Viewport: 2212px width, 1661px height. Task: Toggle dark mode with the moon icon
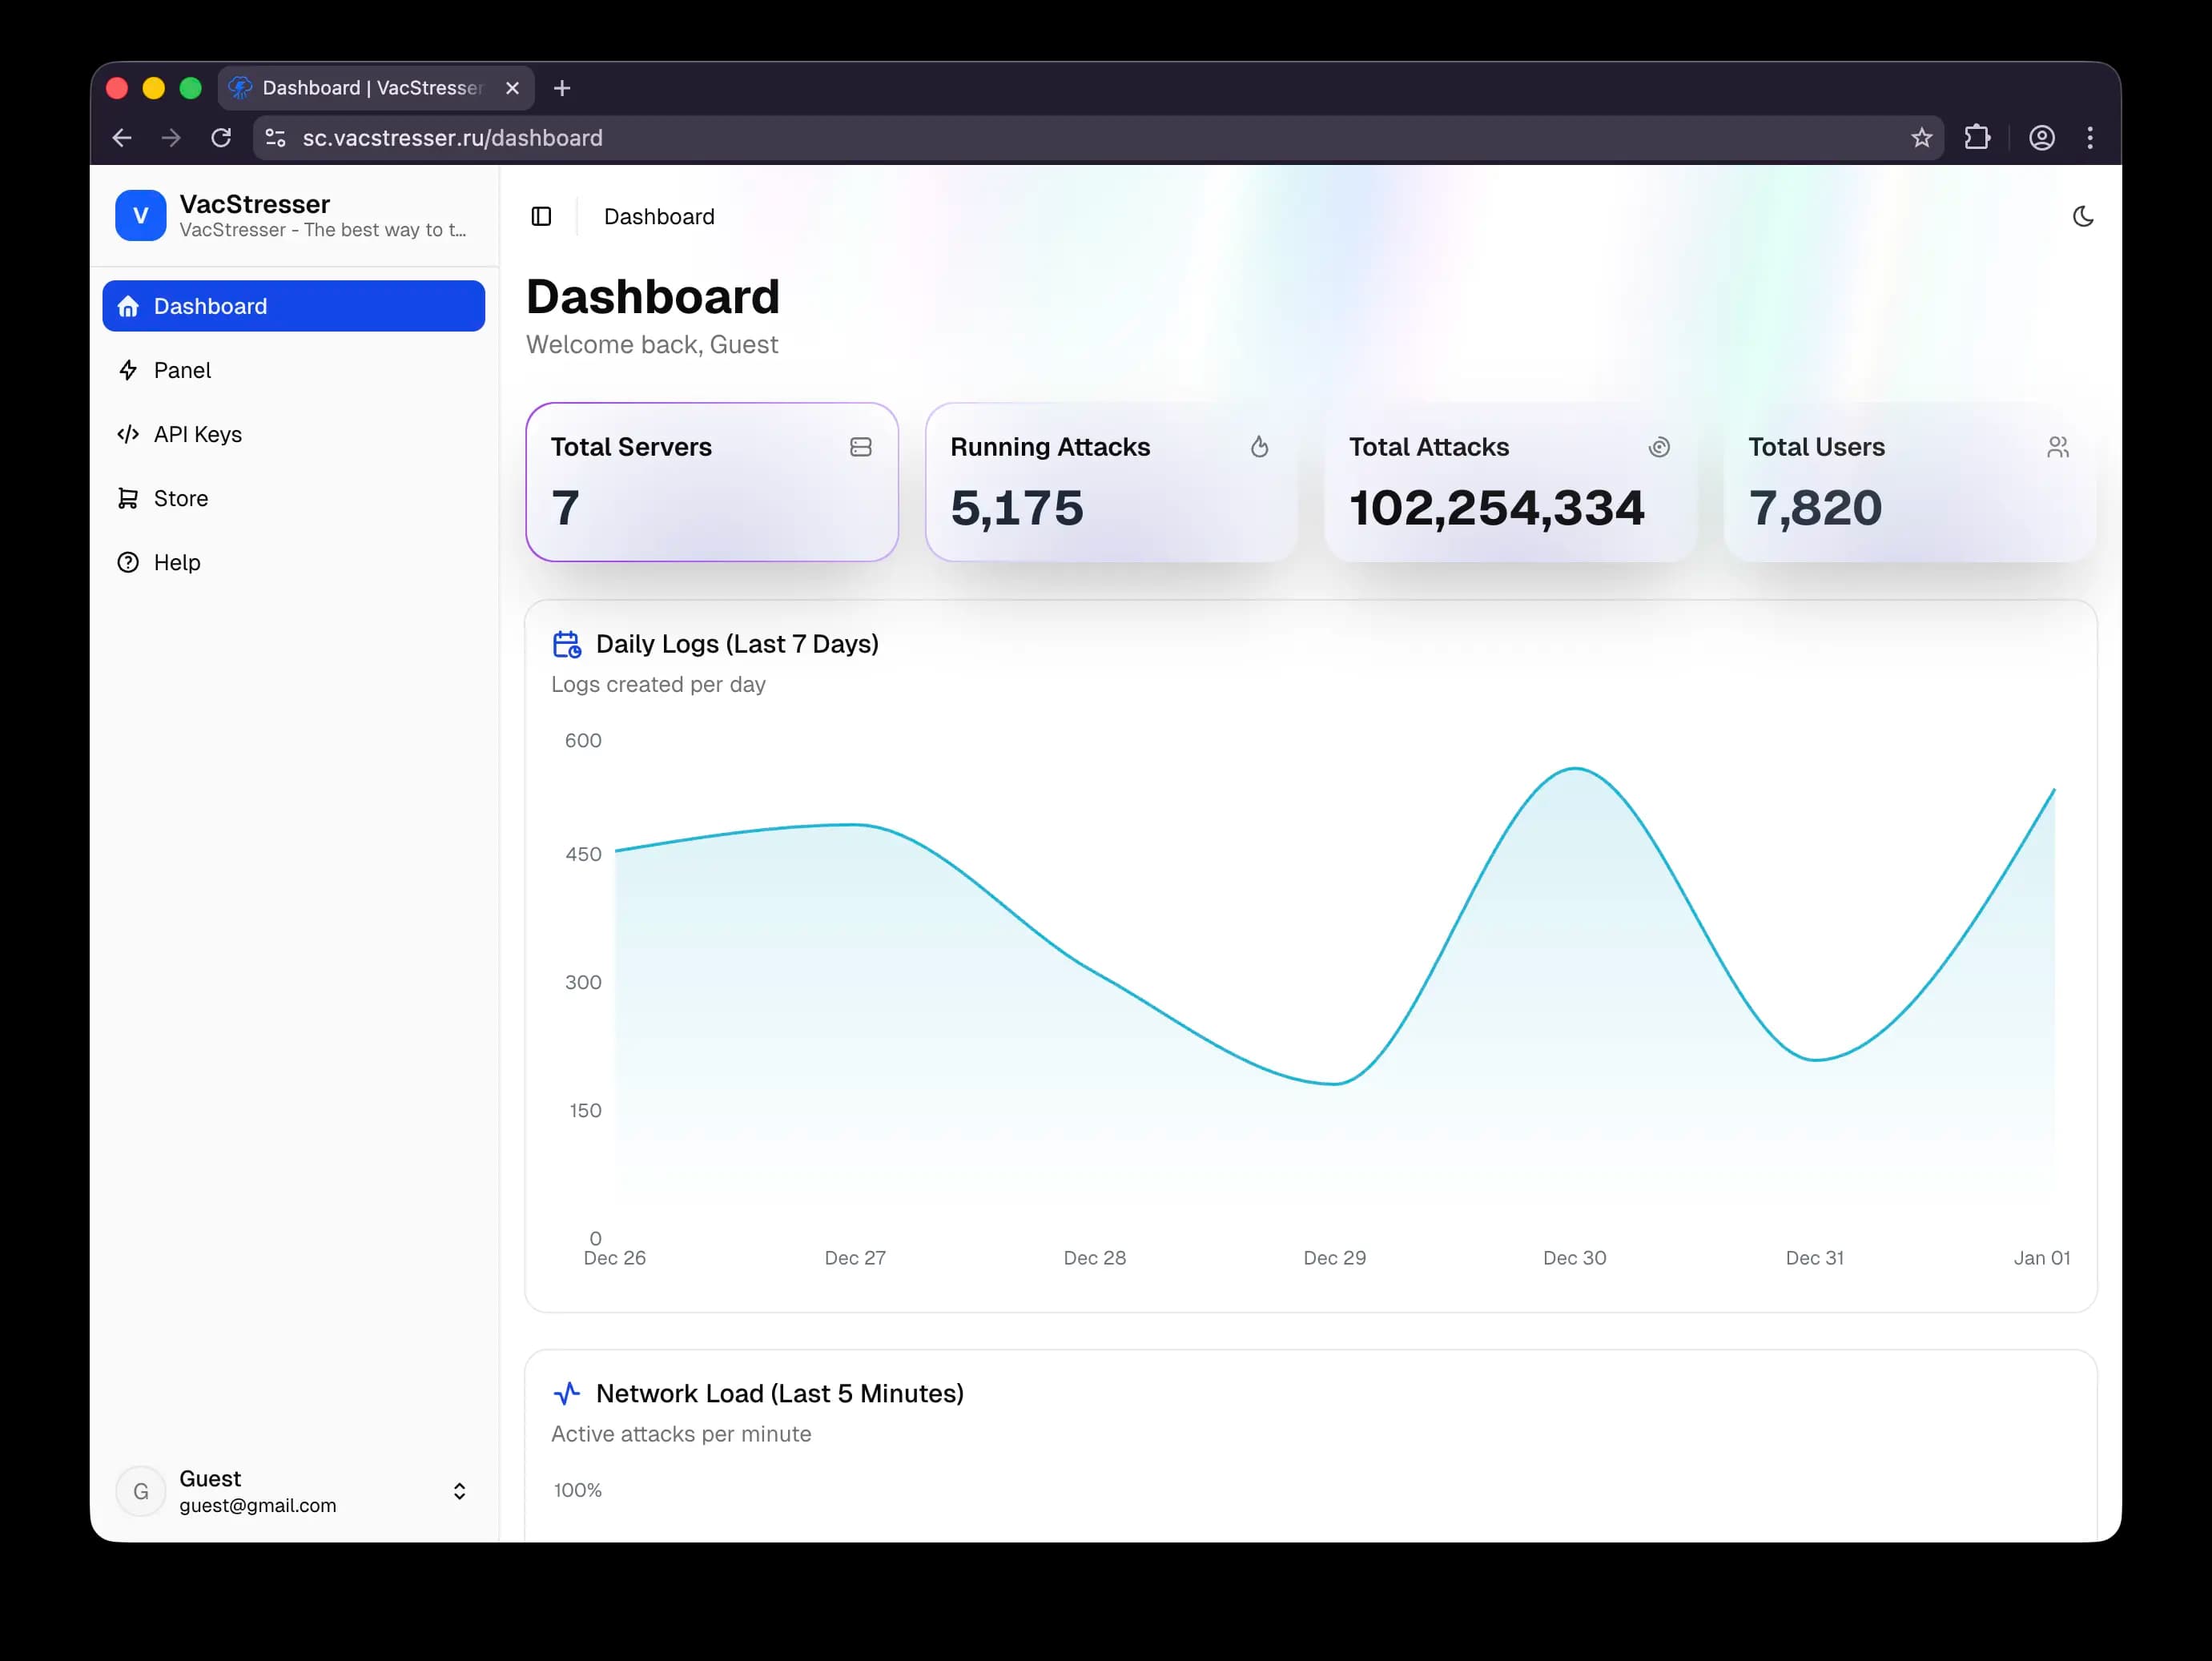(2084, 216)
